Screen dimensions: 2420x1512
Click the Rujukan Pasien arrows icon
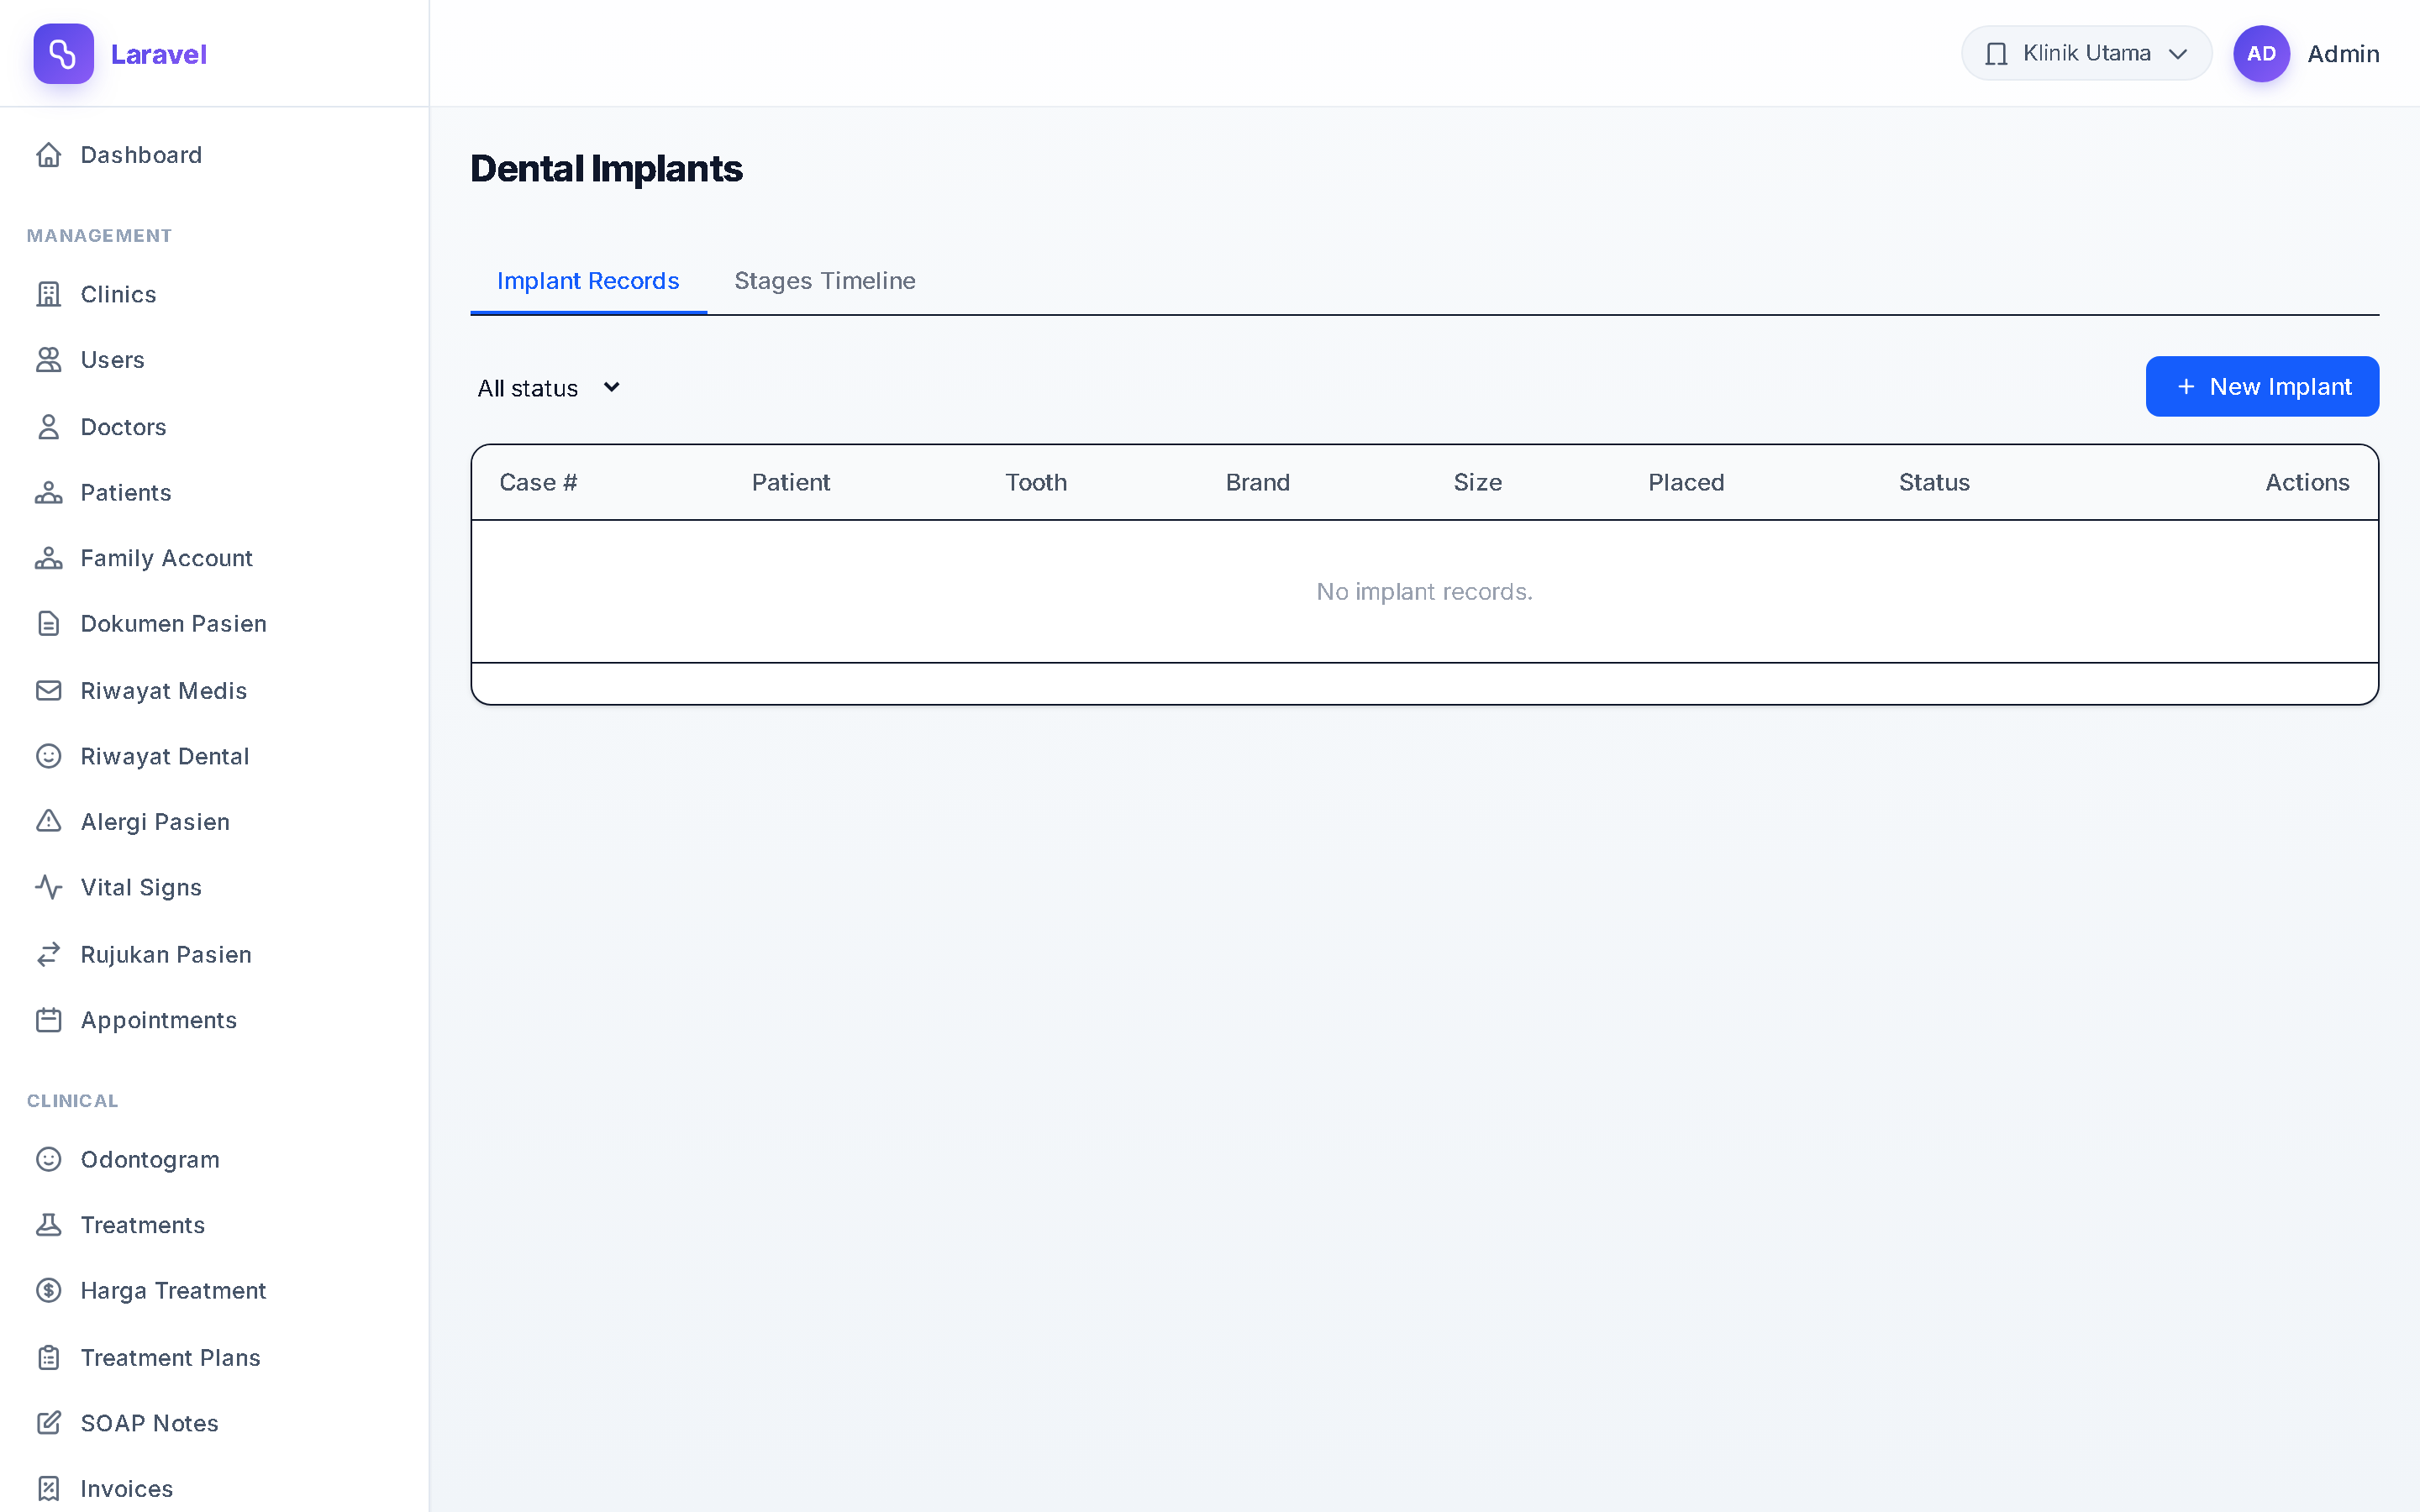[48, 955]
